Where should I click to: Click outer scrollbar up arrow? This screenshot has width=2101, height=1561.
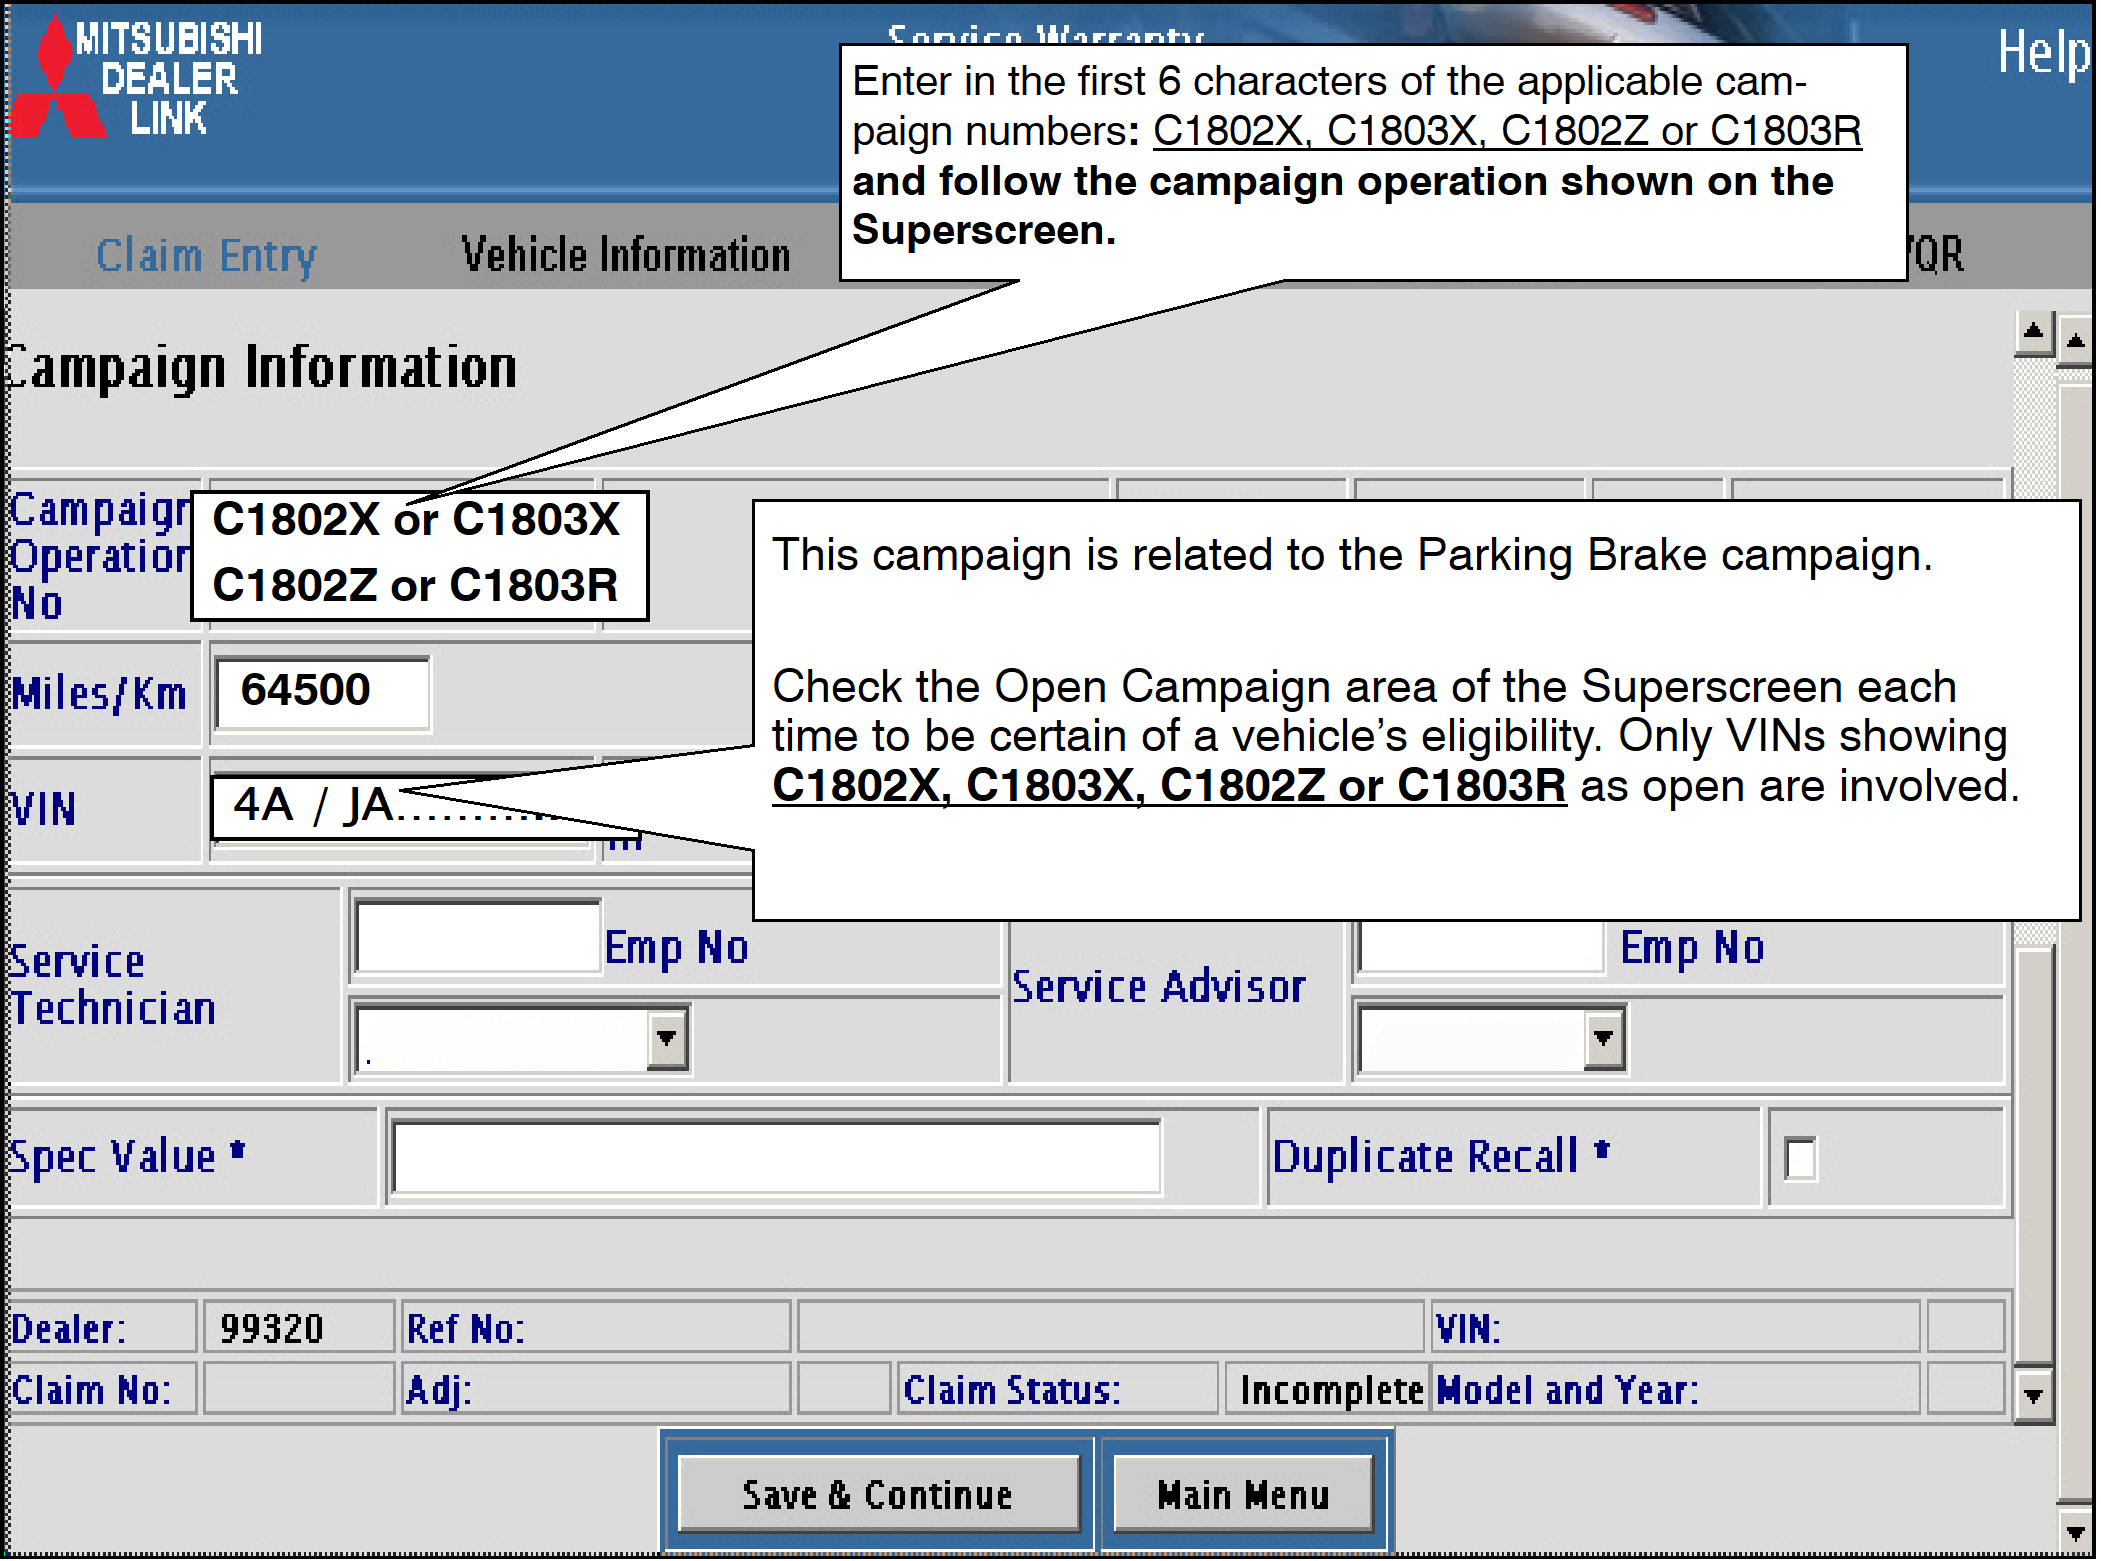[x=2075, y=342]
